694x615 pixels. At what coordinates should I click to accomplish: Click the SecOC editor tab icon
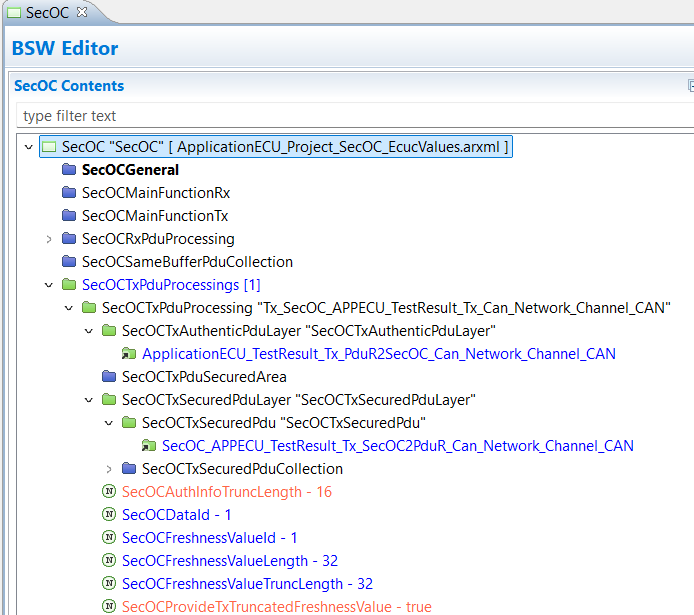pos(14,13)
